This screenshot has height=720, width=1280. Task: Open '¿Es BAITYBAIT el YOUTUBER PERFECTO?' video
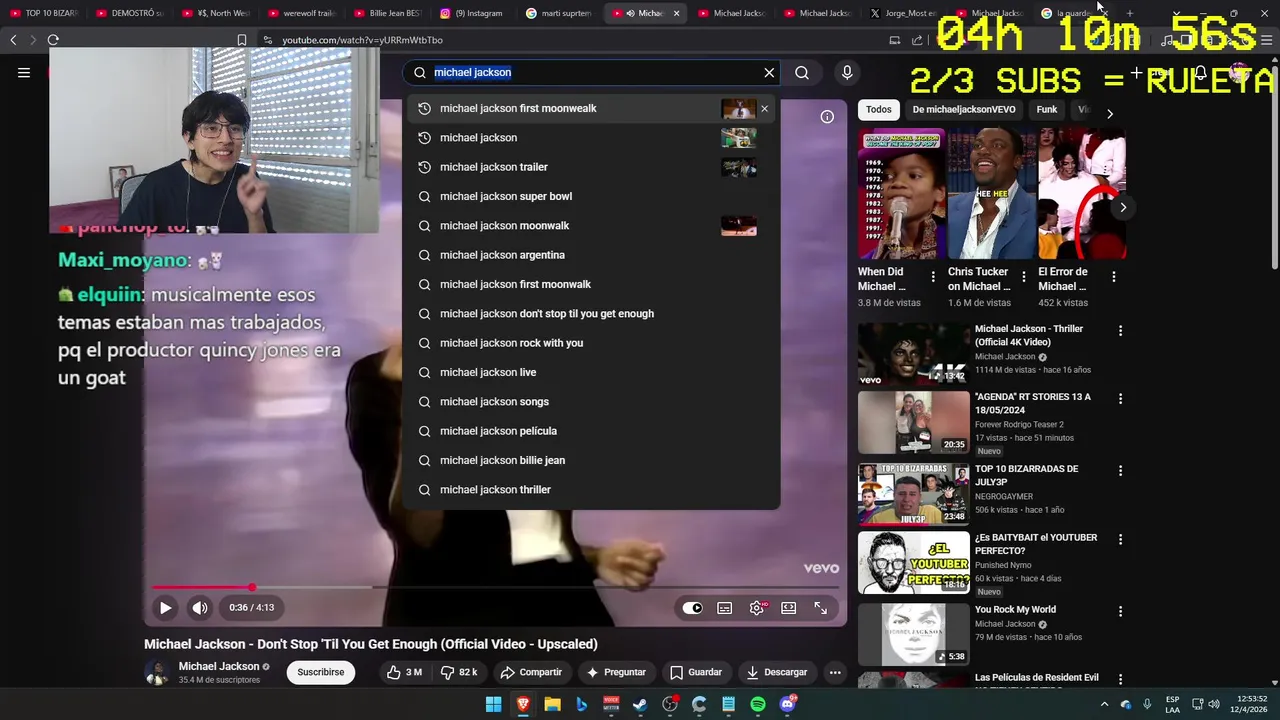pyautogui.click(x=913, y=563)
